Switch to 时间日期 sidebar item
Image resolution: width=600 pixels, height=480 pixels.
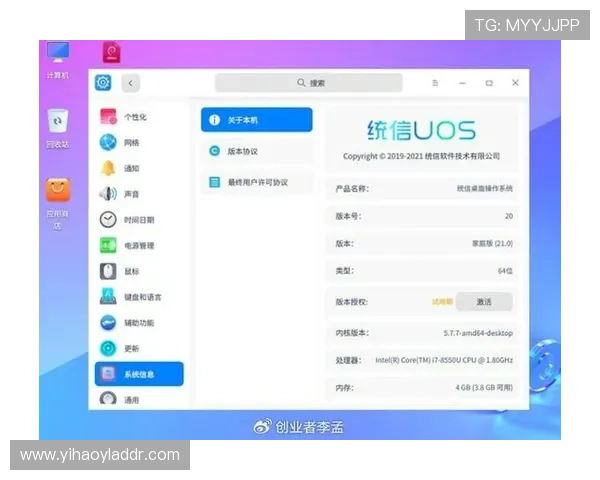pyautogui.click(x=139, y=220)
